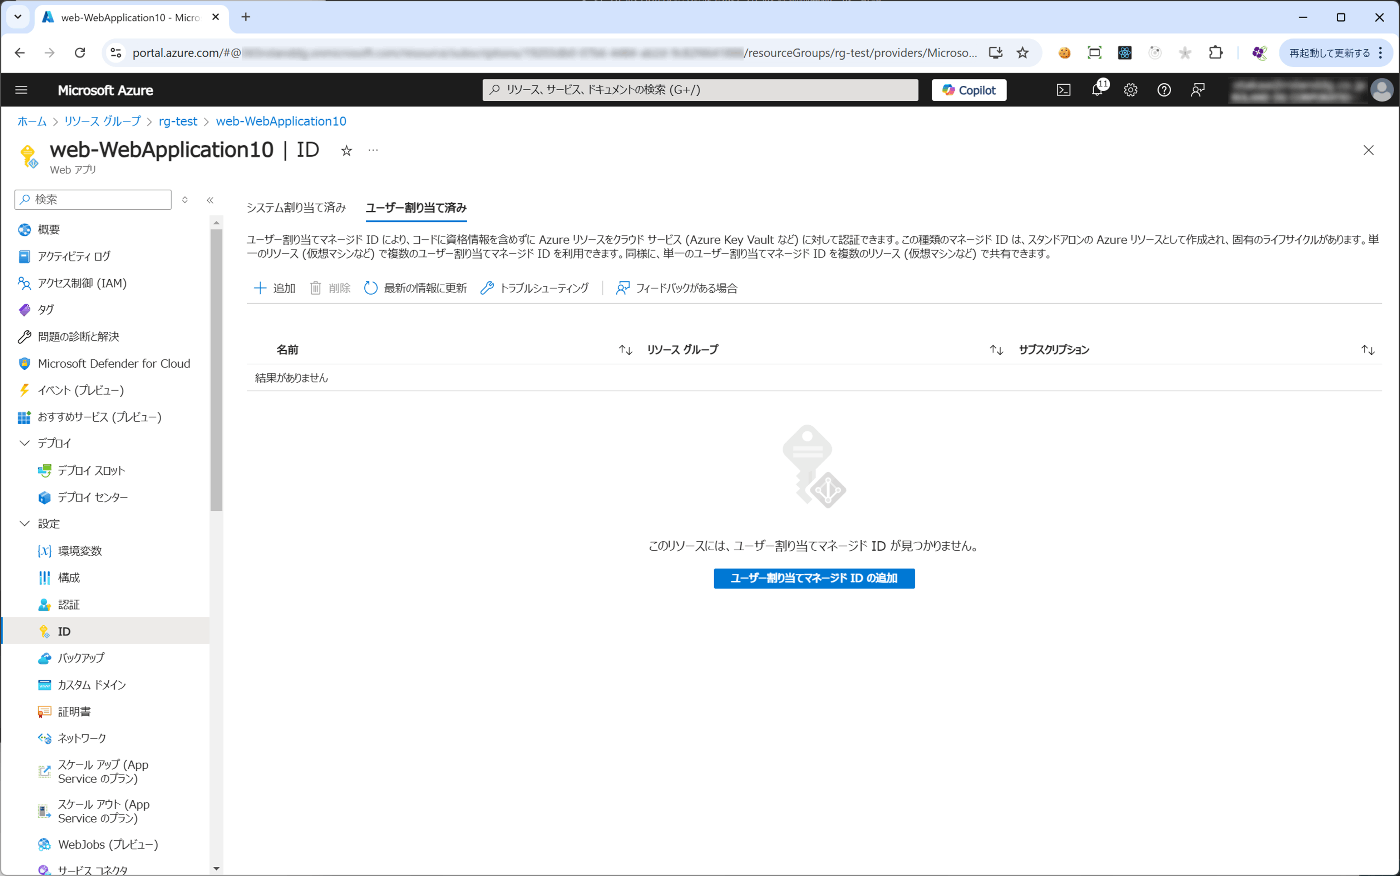This screenshot has width=1400, height=876.
Task: Go to rg-test breadcrumb
Action: coord(178,121)
